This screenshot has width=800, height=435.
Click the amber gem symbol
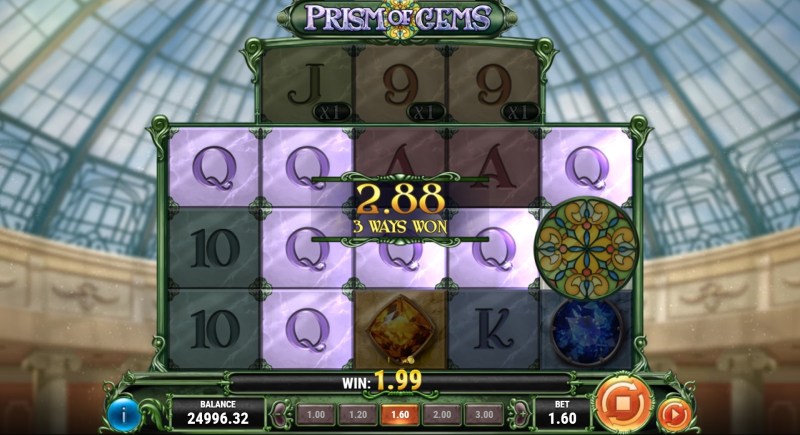pos(400,329)
